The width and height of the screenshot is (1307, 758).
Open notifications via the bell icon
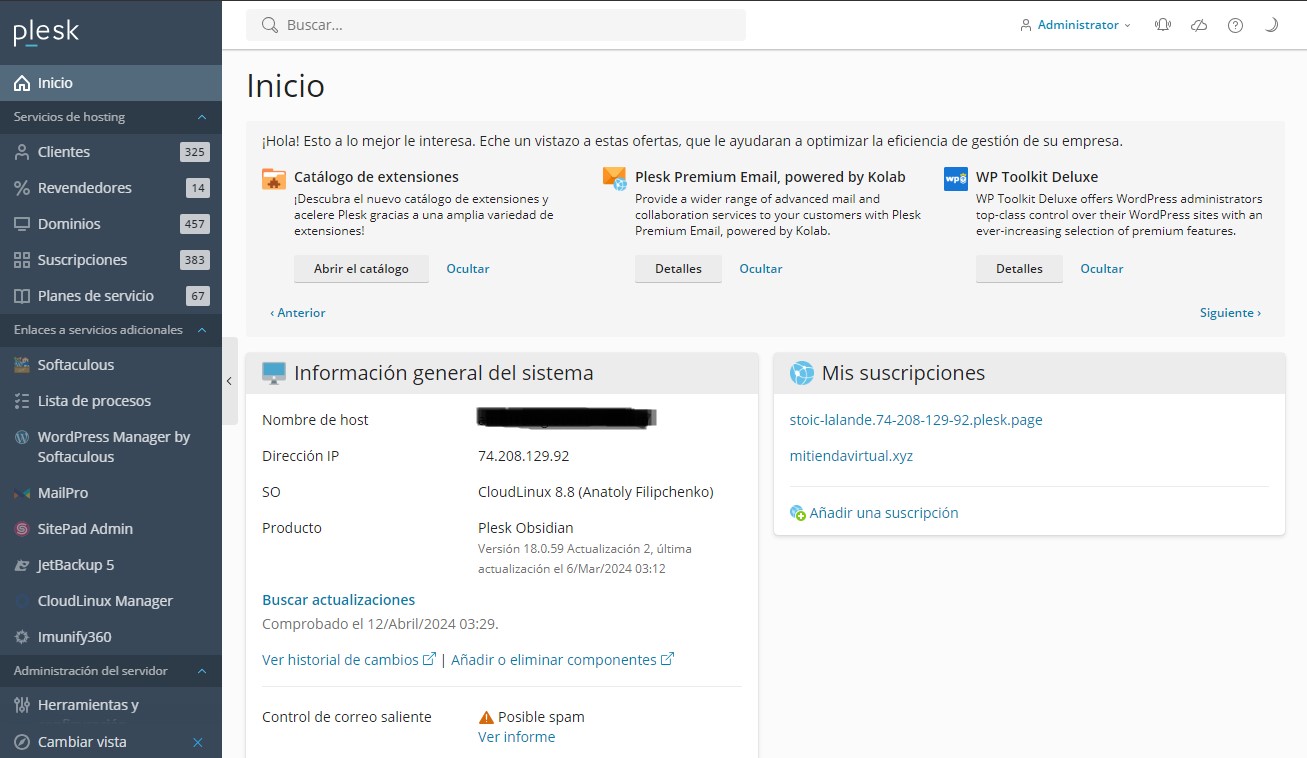pyautogui.click(x=1162, y=24)
